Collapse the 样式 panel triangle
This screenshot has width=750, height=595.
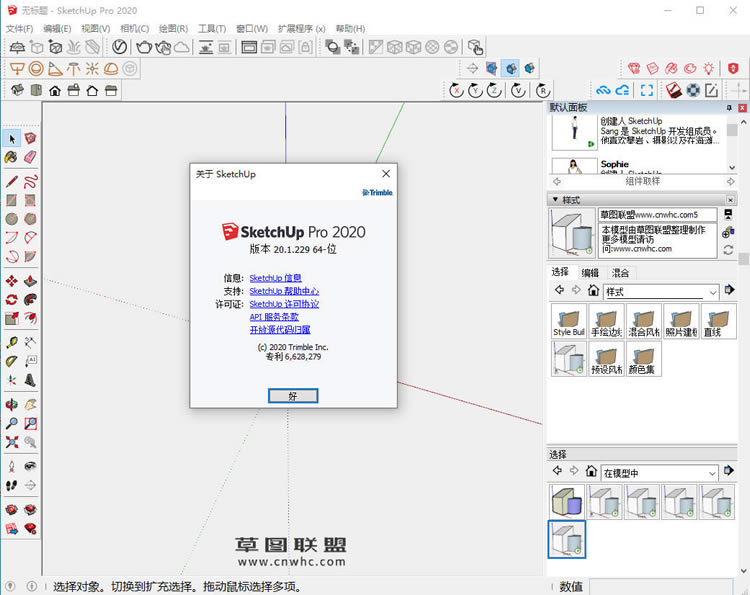click(555, 199)
